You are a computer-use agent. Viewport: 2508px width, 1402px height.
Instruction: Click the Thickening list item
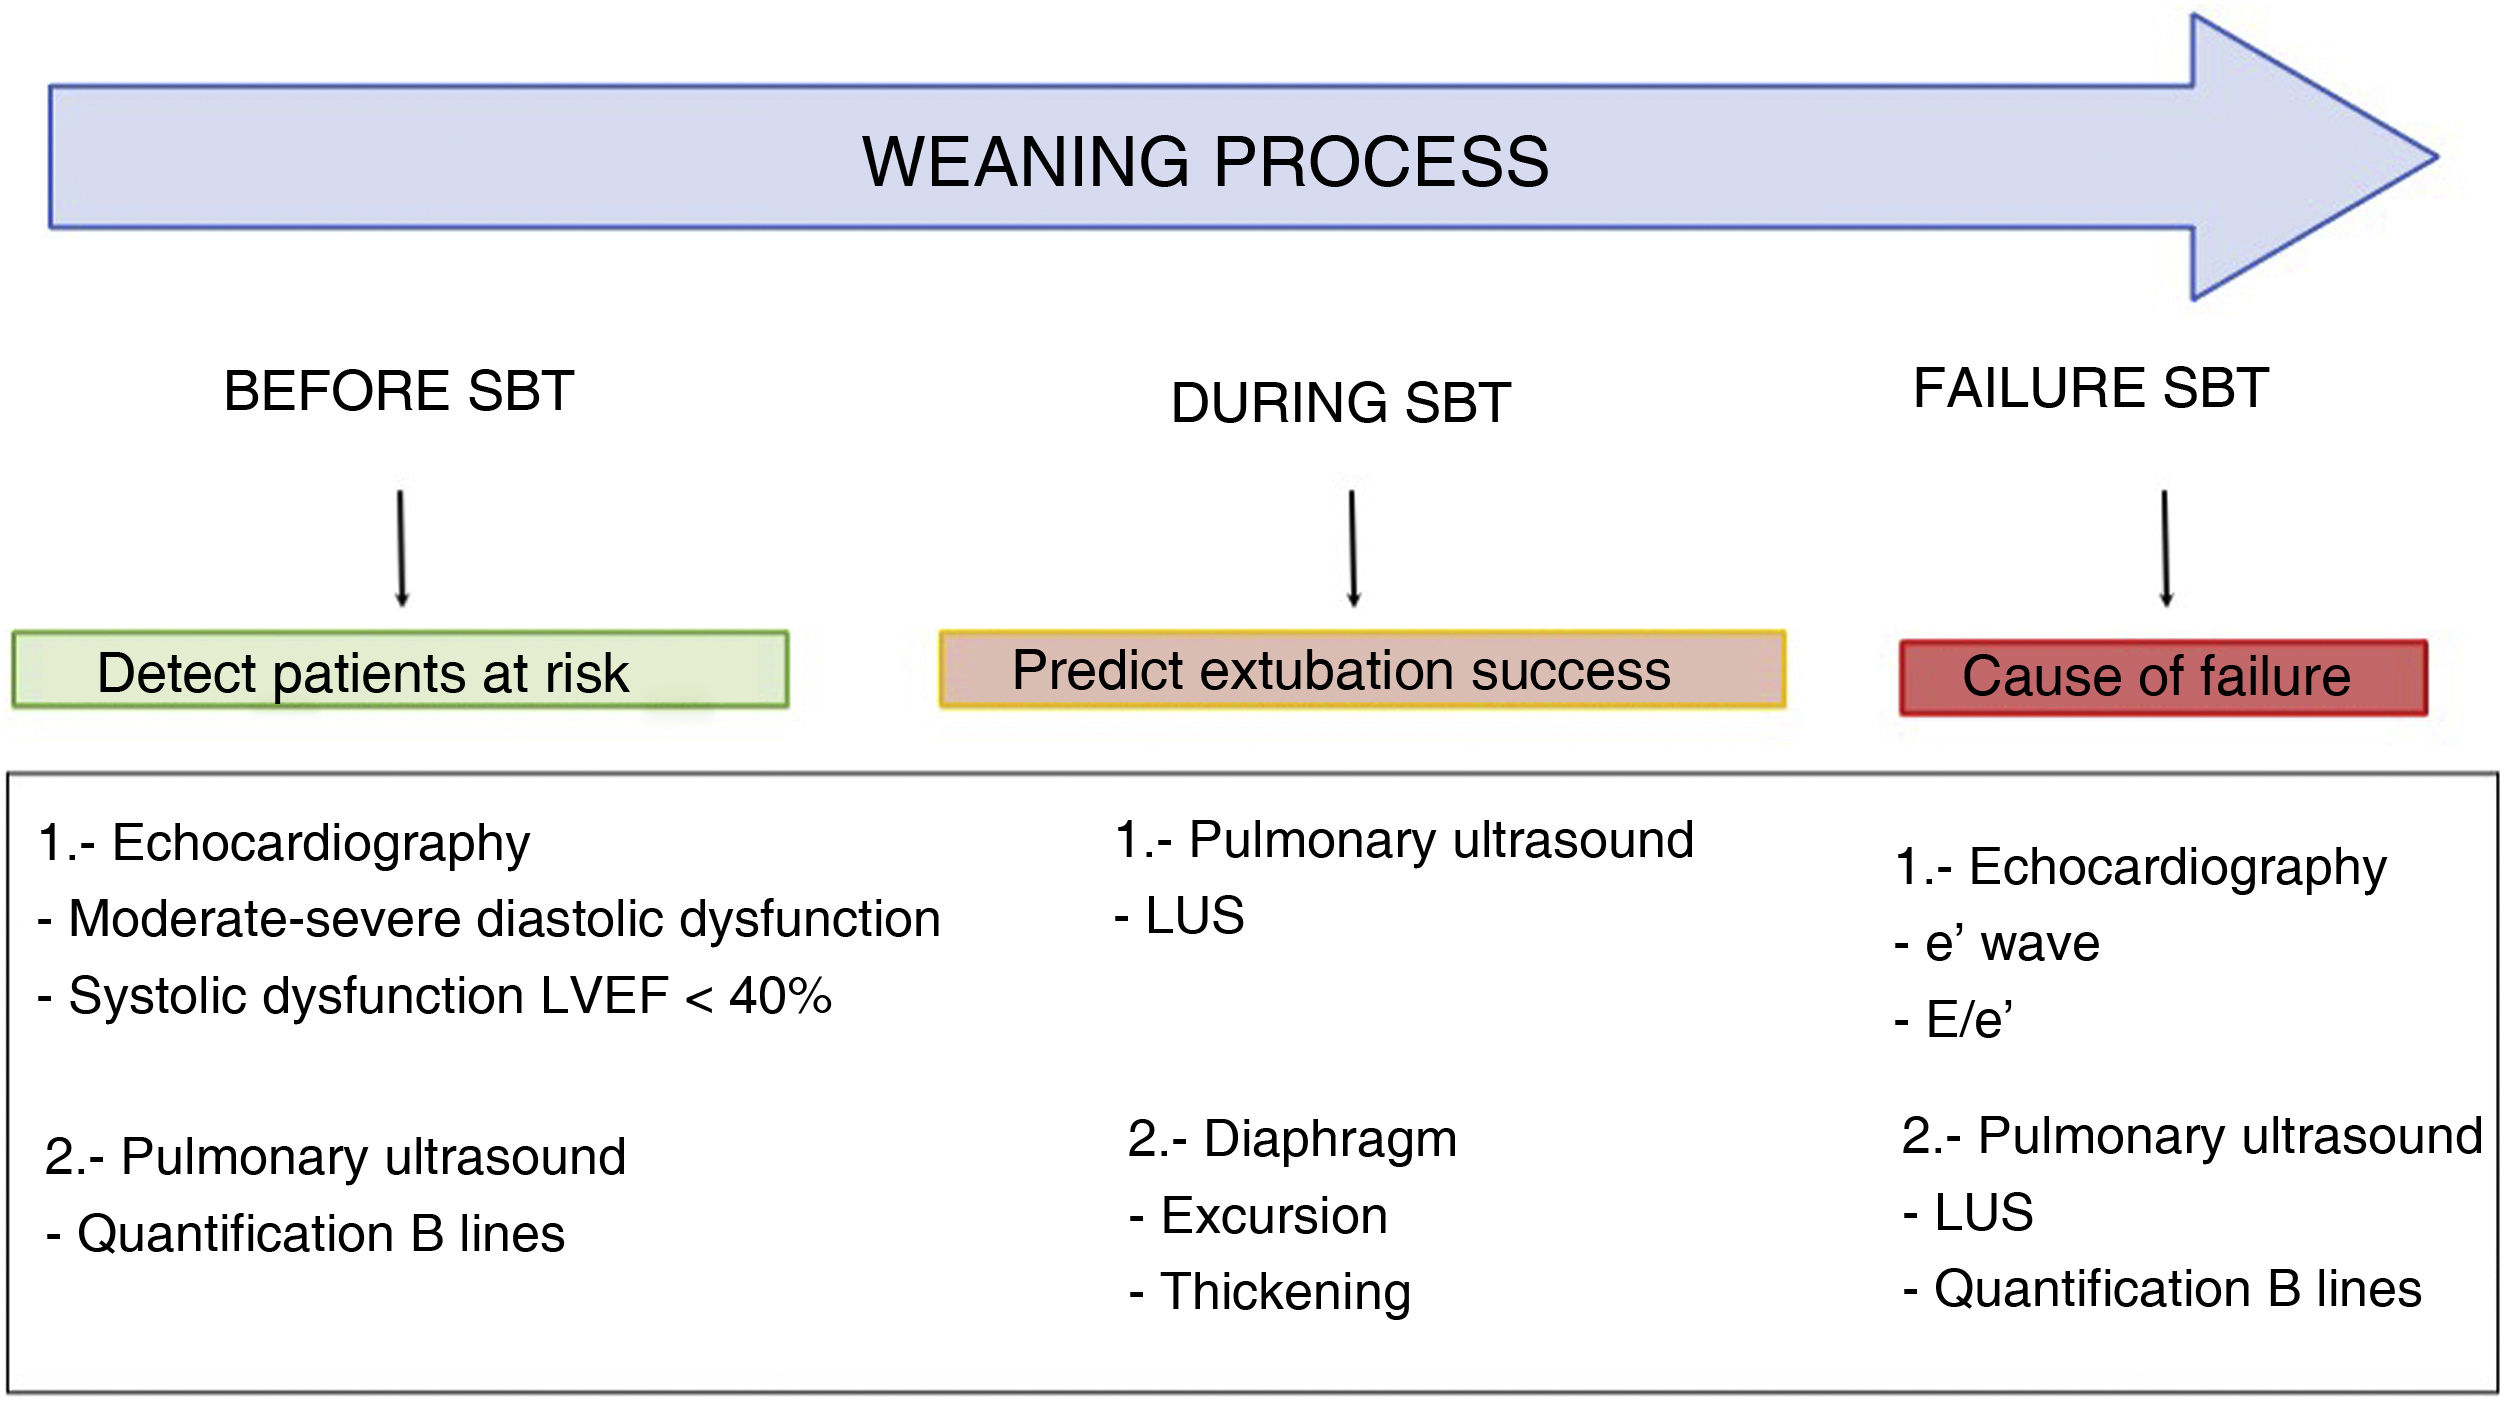click(x=1270, y=1291)
